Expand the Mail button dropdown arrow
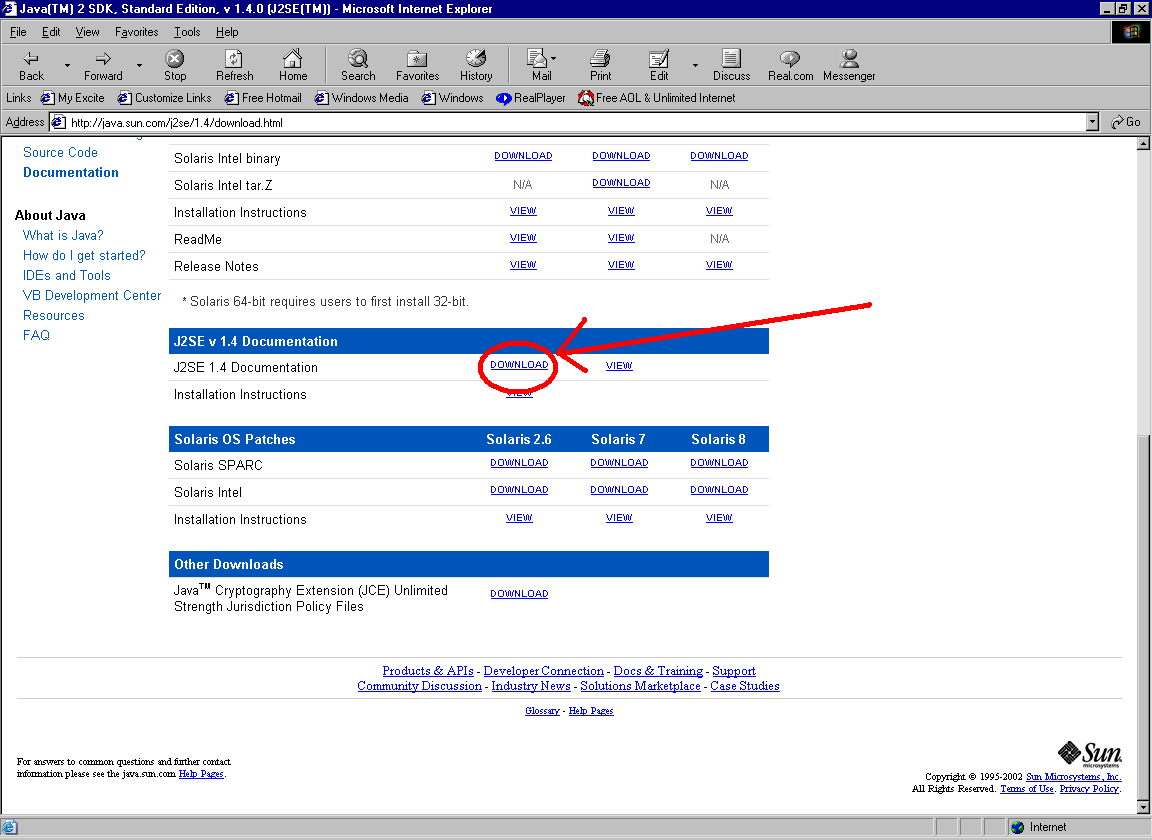 coord(553,58)
